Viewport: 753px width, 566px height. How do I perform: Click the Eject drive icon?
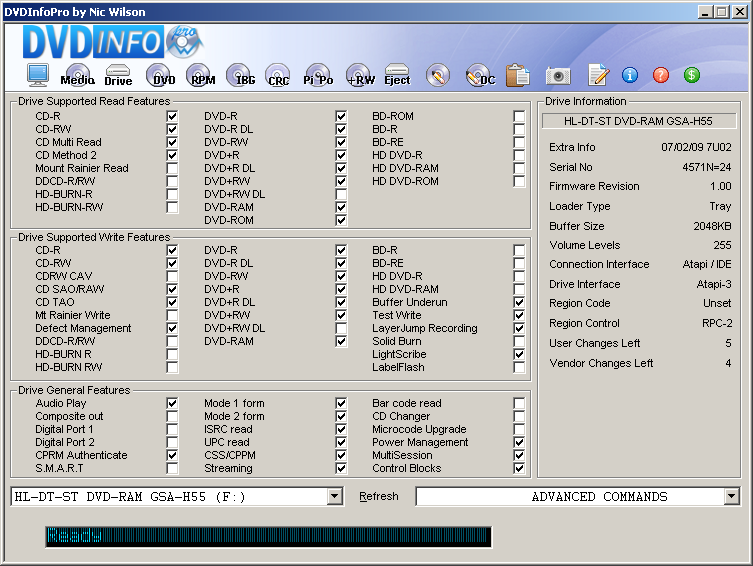pos(397,76)
